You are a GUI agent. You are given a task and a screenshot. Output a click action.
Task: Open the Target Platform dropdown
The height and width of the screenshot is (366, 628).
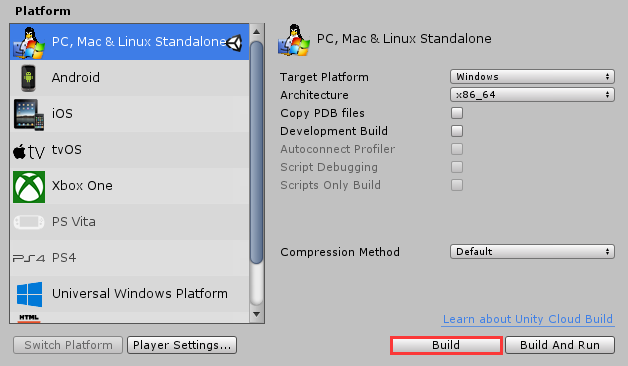coord(532,76)
